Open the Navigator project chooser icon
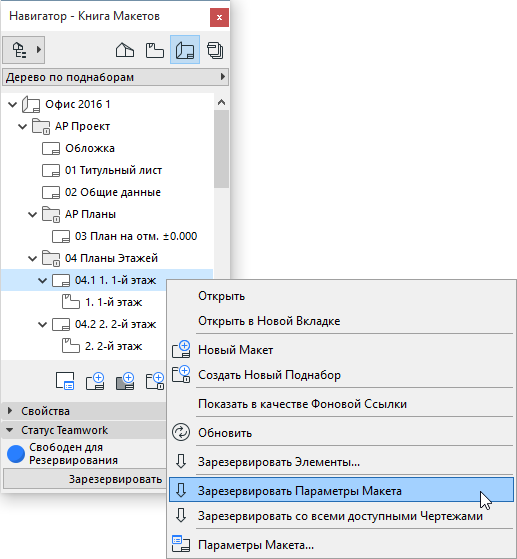Screen dimensions: 517x559 (24, 50)
